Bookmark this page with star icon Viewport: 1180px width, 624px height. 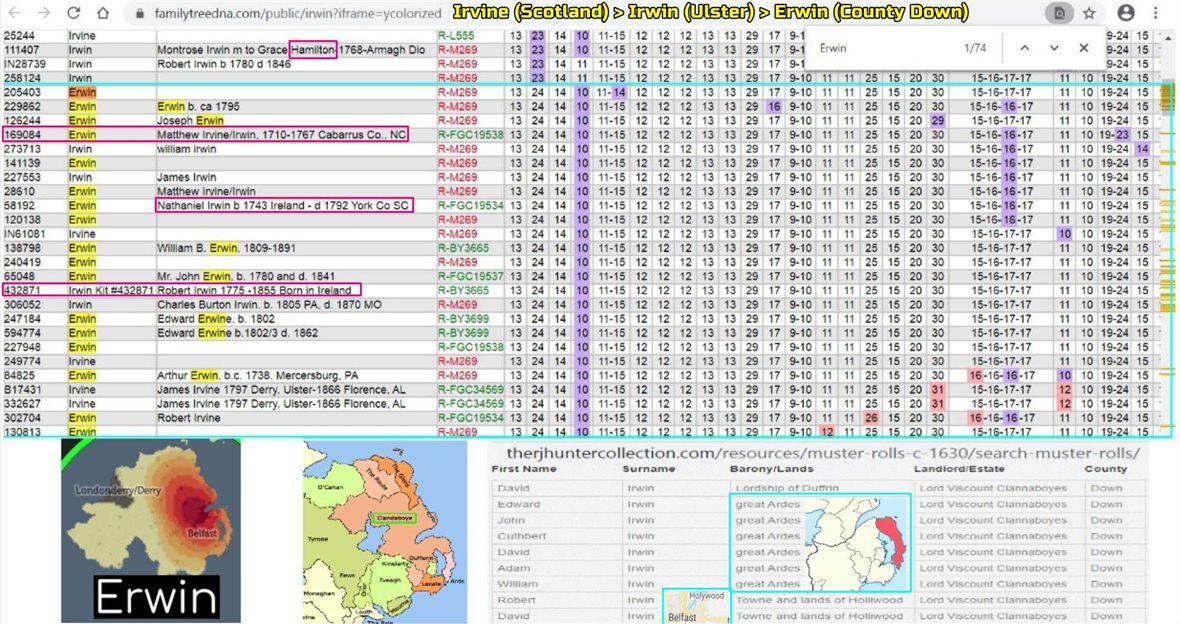pos(1089,14)
